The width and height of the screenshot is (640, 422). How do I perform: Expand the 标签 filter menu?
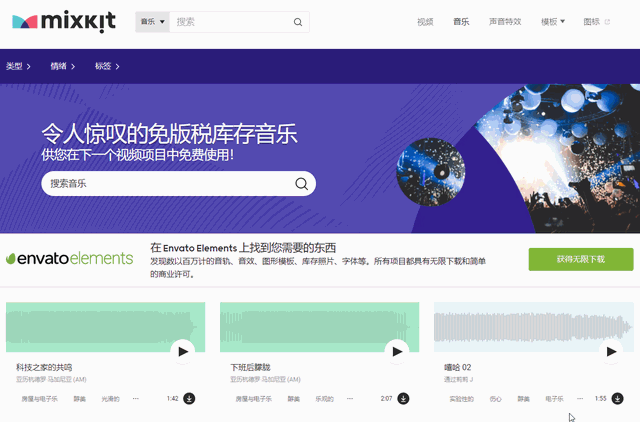point(107,66)
